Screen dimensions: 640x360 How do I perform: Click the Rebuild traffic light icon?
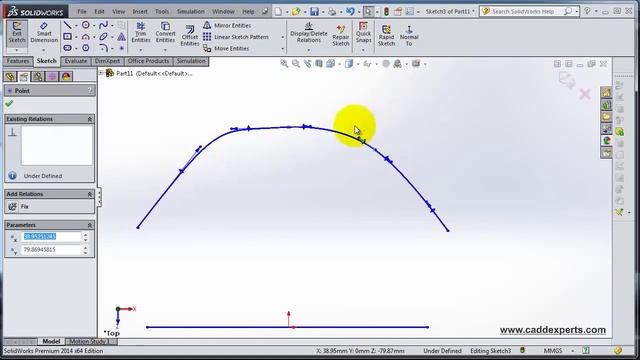coord(386,11)
